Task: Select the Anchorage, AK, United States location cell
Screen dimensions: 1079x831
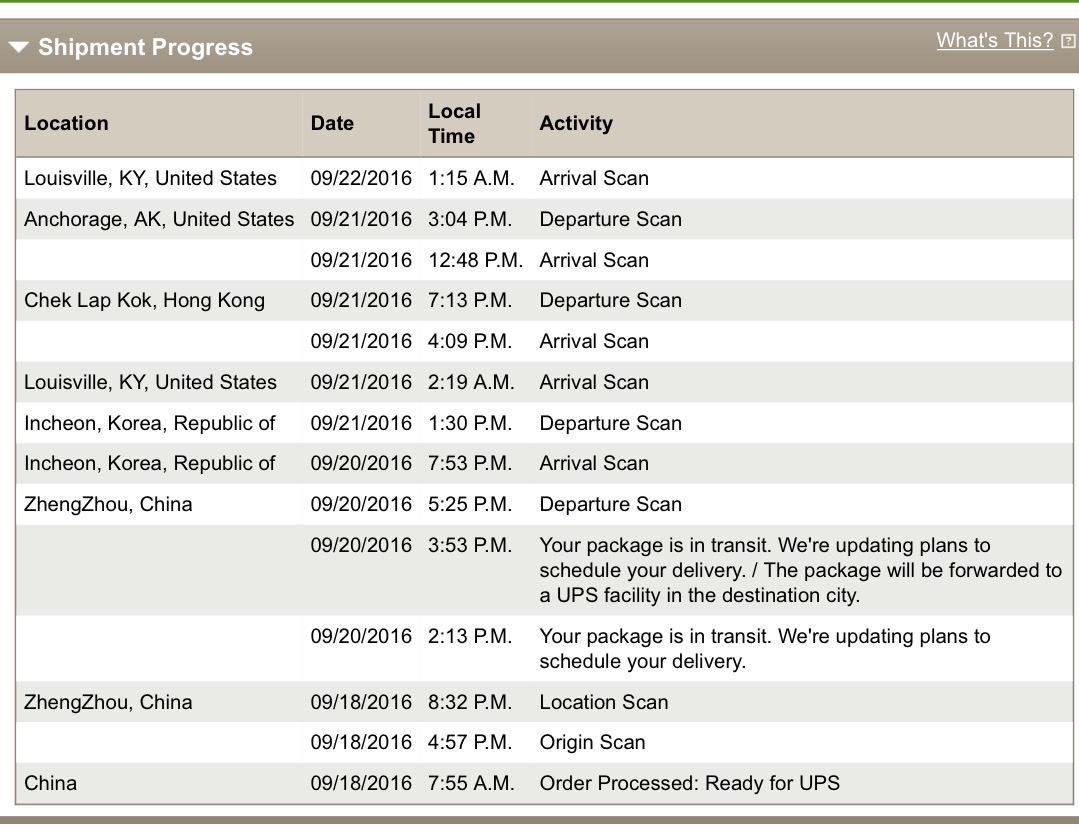Action: tap(159, 219)
